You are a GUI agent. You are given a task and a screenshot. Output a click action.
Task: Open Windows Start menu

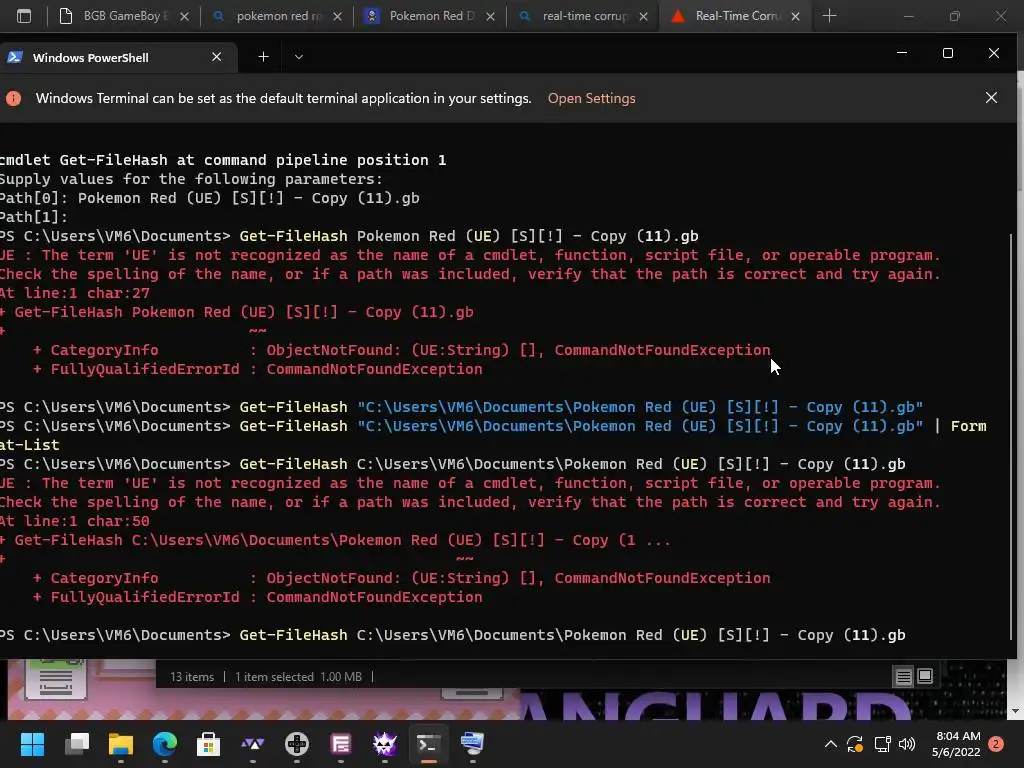click(x=32, y=743)
